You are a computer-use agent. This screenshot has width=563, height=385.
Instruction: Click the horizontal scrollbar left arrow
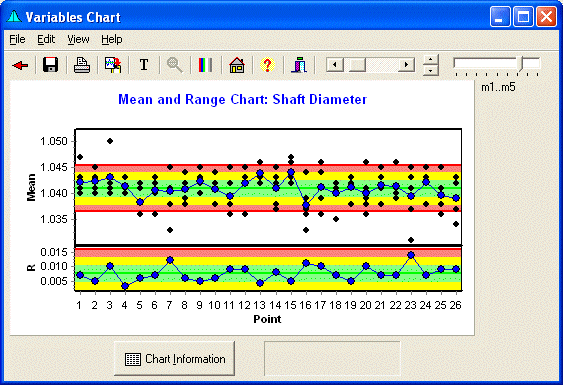(x=335, y=65)
